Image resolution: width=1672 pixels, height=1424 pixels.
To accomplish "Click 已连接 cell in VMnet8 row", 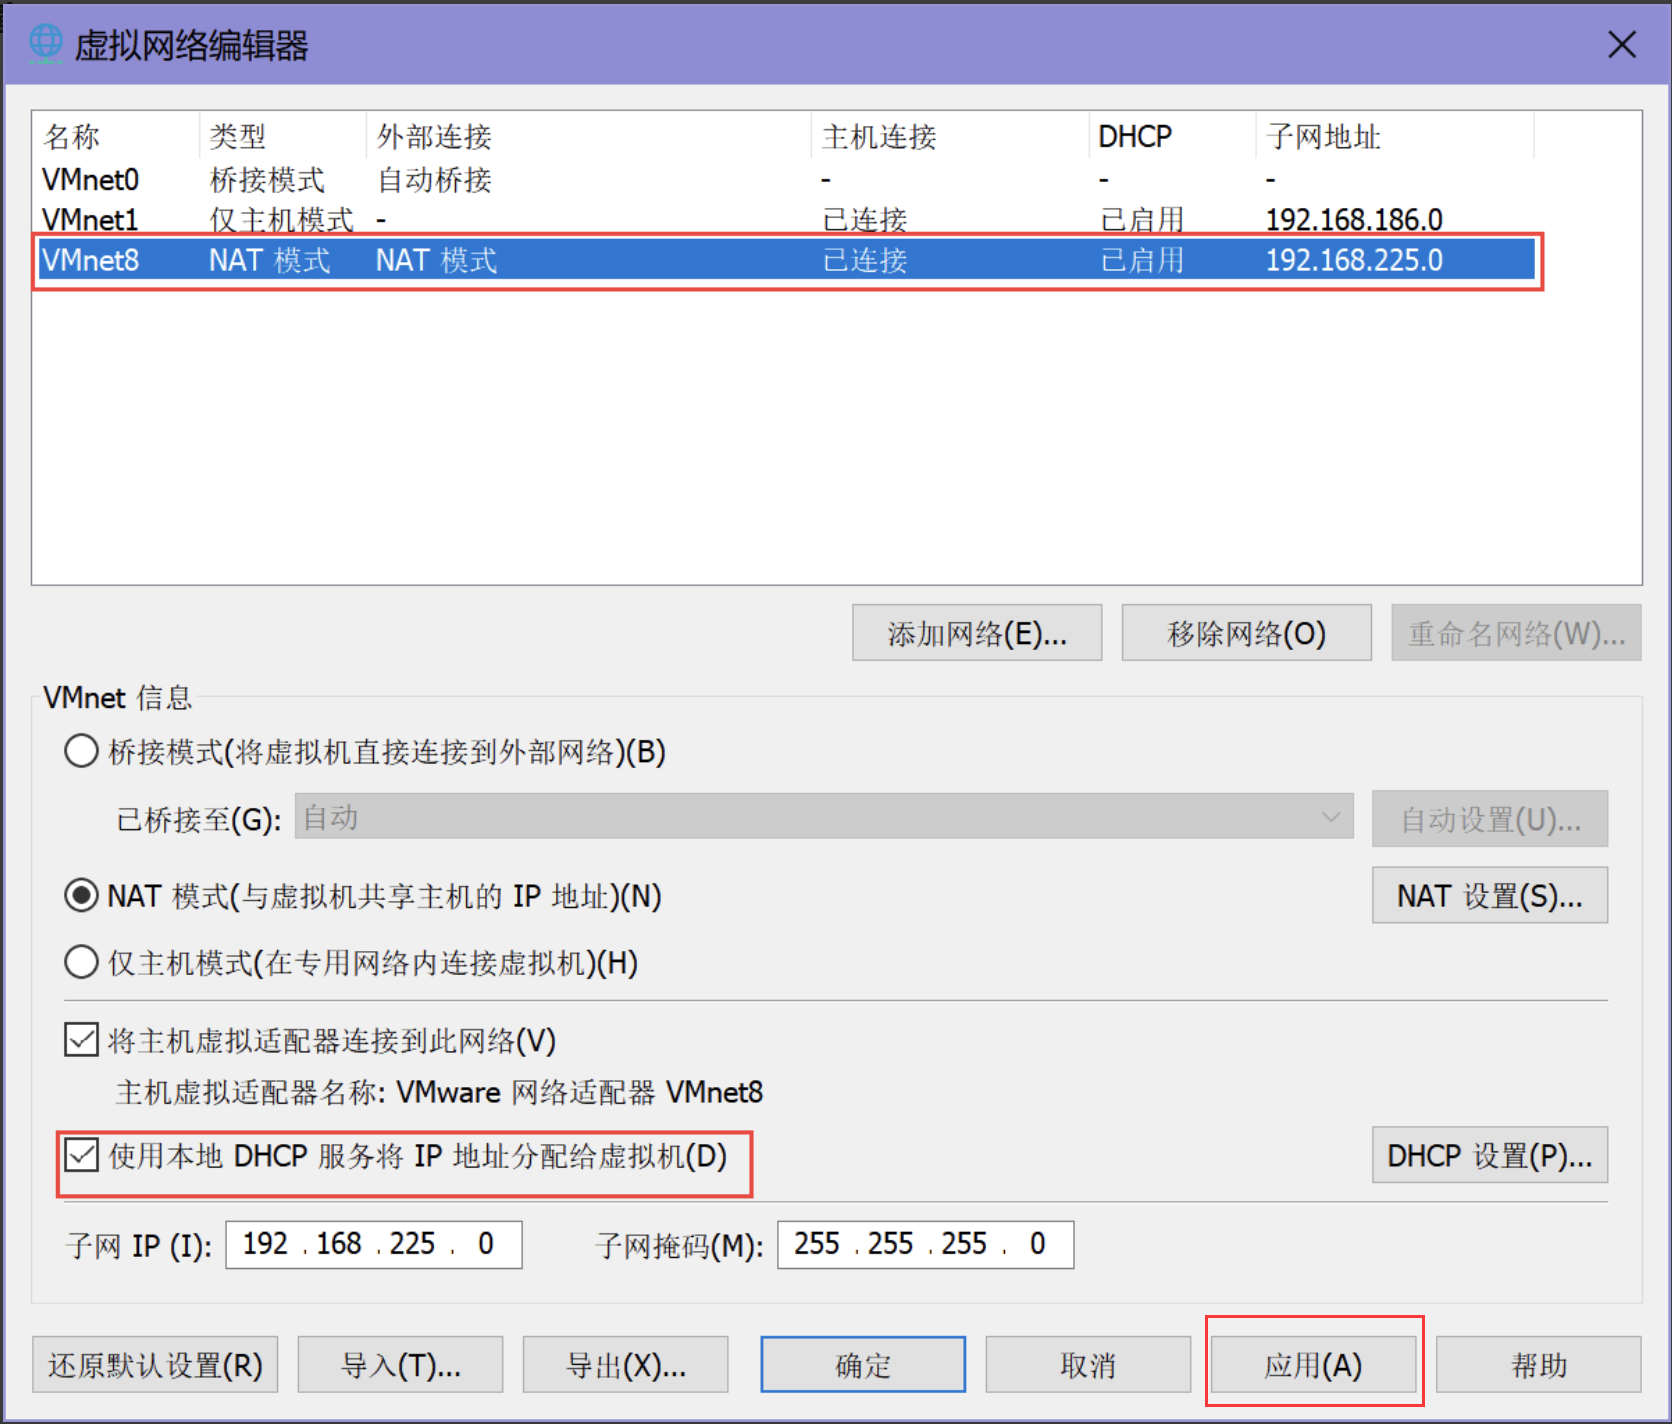I will (x=865, y=260).
